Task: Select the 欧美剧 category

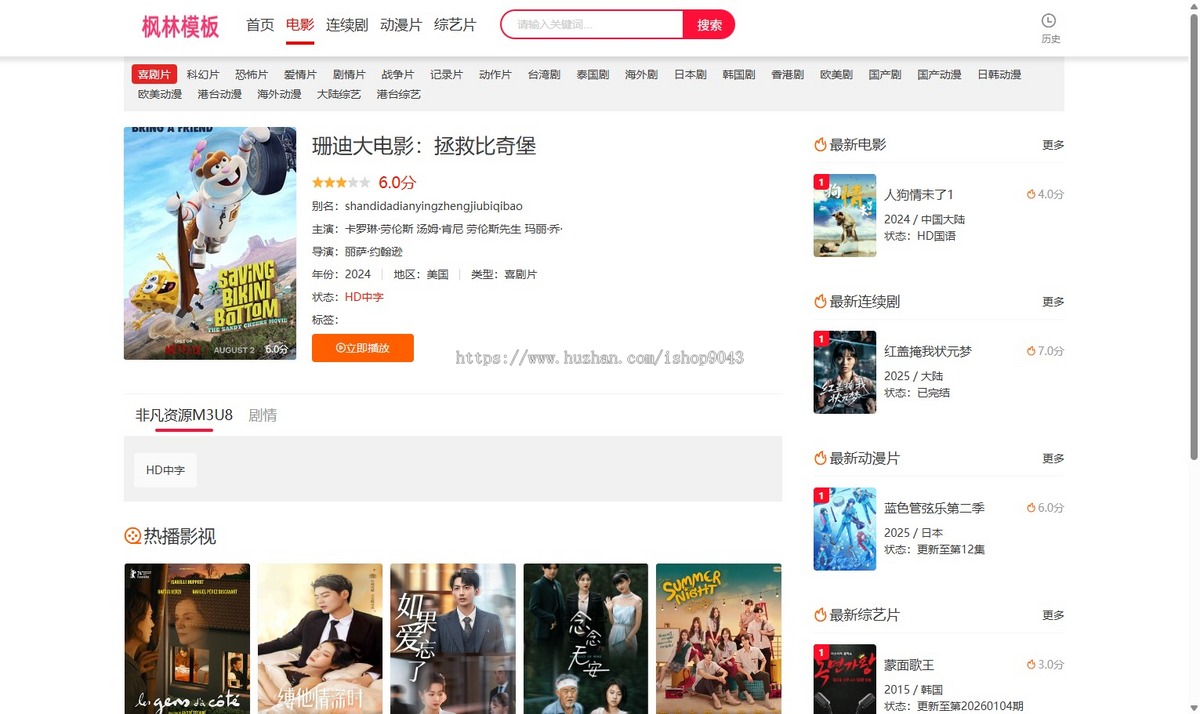Action: click(x=836, y=75)
